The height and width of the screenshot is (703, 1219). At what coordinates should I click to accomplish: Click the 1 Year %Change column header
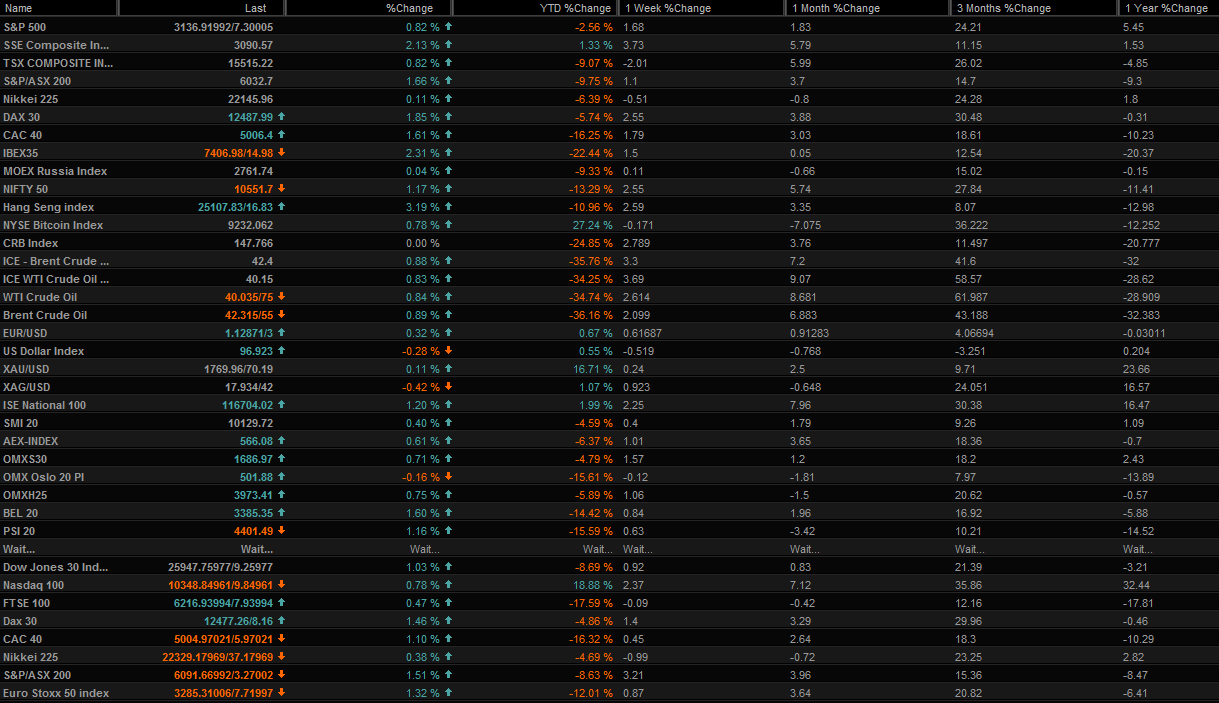pyautogui.click(x=1166, y=8)
